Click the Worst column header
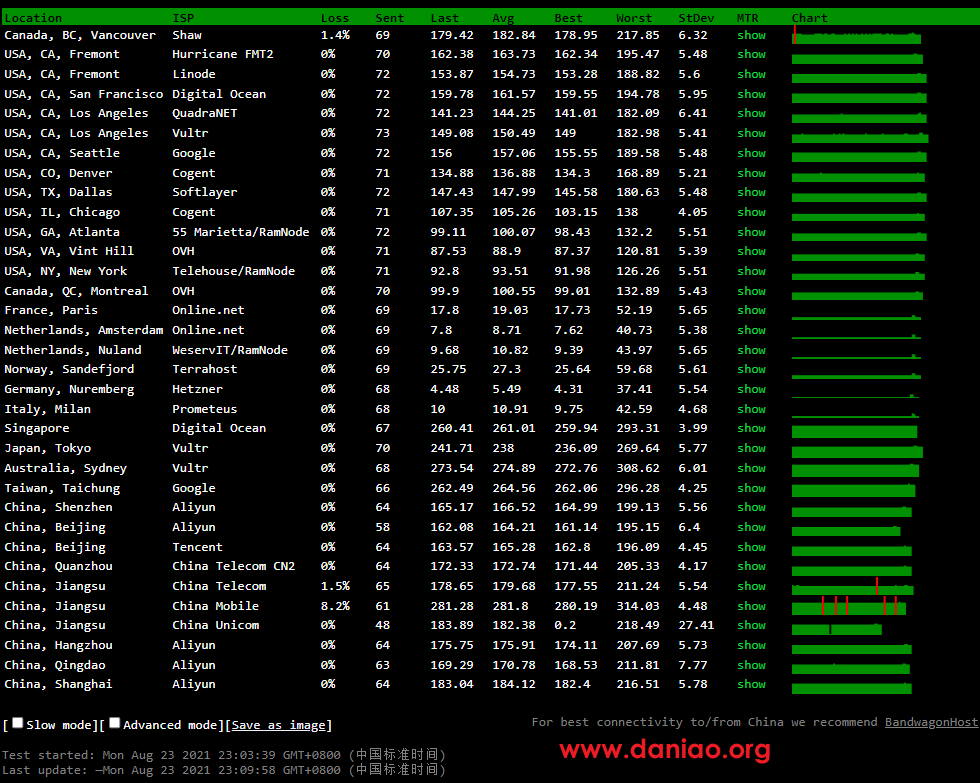The width and height of the screenshot is (980, 783). coord(634,18)
